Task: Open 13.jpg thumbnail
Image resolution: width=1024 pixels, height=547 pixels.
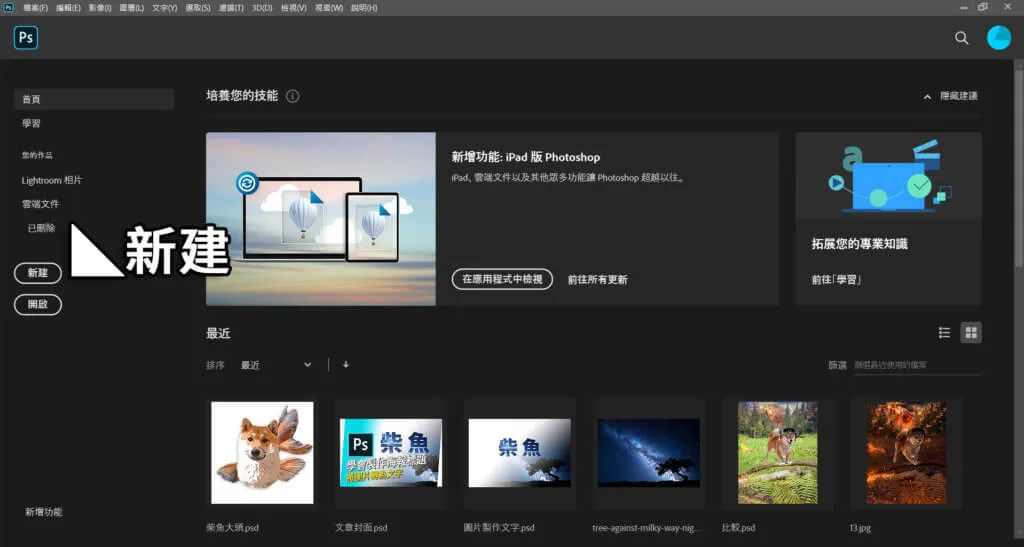Action: click(906, 452)
